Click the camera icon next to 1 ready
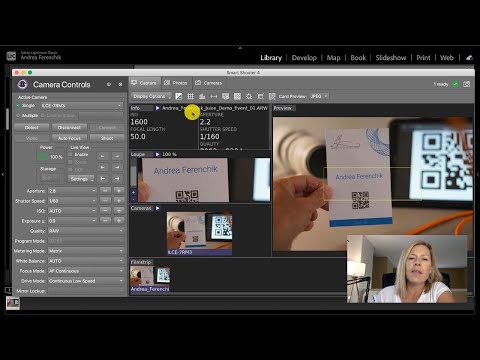This screenshot has width=480, height=360. [467, 84]
